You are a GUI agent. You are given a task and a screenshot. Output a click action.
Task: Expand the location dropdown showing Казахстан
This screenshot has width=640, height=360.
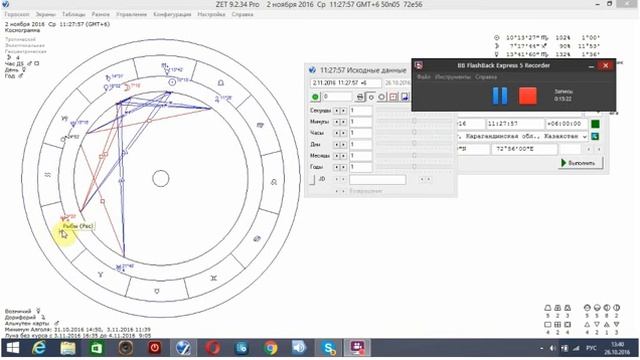pyautogui.click(x=585, y=136)
